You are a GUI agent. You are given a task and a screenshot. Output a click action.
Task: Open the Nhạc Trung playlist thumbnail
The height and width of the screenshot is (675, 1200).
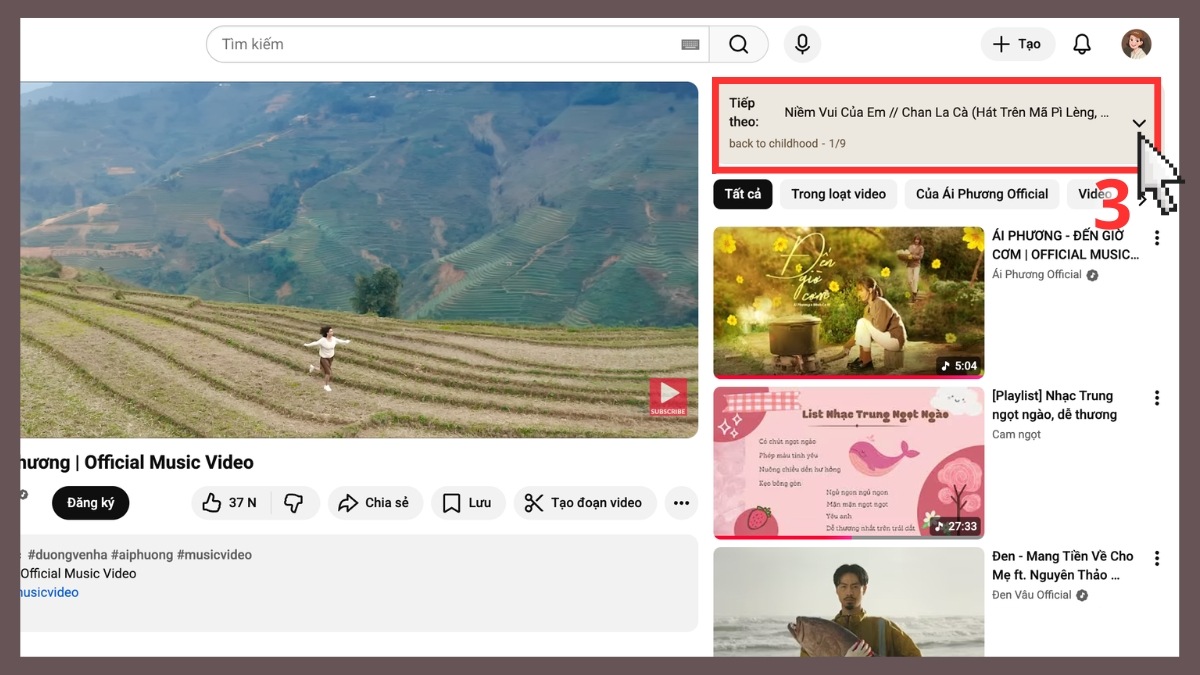point(848,462)
